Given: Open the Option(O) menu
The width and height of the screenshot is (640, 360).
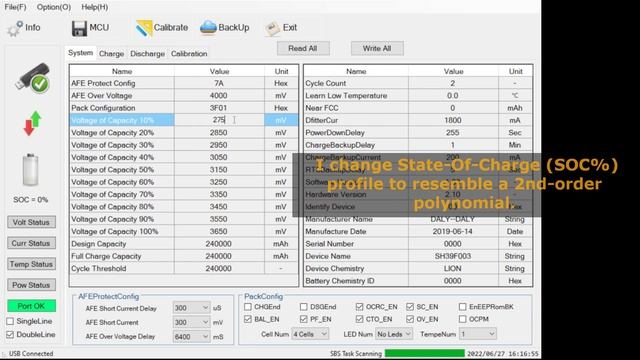Looking at the screenshot, I should 53,7.
